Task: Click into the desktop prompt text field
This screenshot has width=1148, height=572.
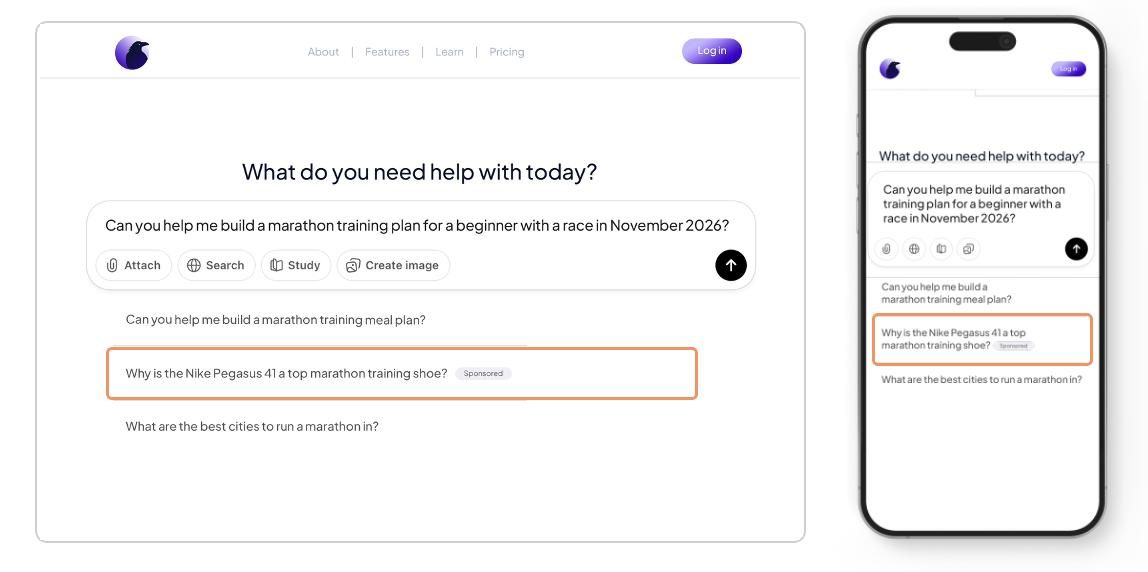Action: coord(416,226)
